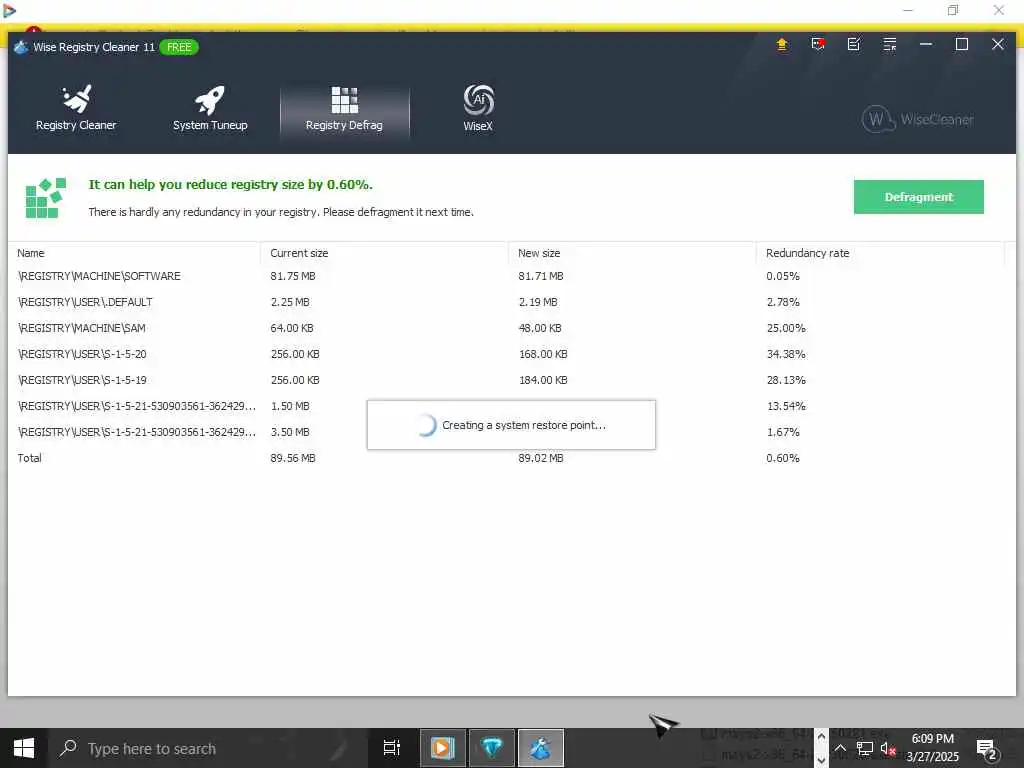Open the notes icon in the title bar
Image resolution: width=1024 pixels, height=768 pixels.
pos(854,44)
